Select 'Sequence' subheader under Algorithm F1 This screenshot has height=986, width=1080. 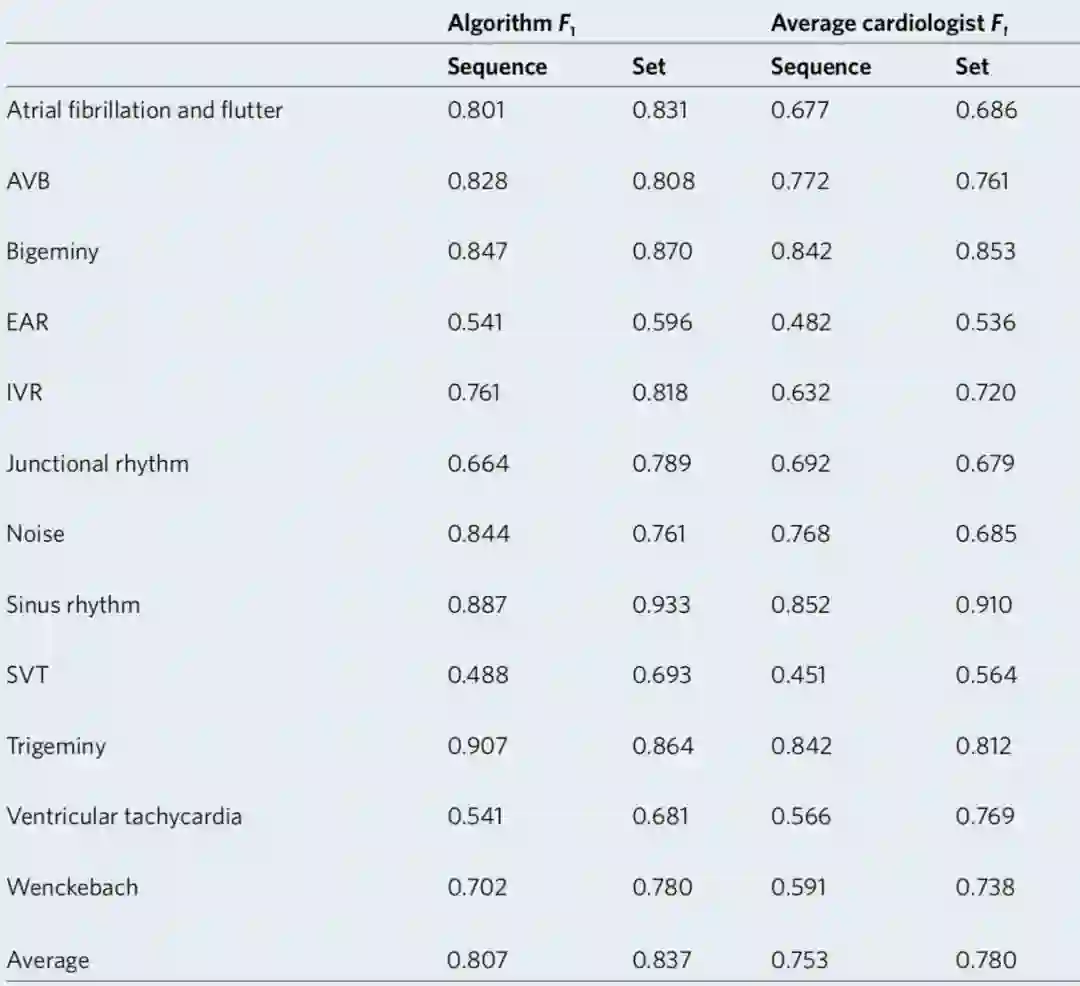pos(497,67)
